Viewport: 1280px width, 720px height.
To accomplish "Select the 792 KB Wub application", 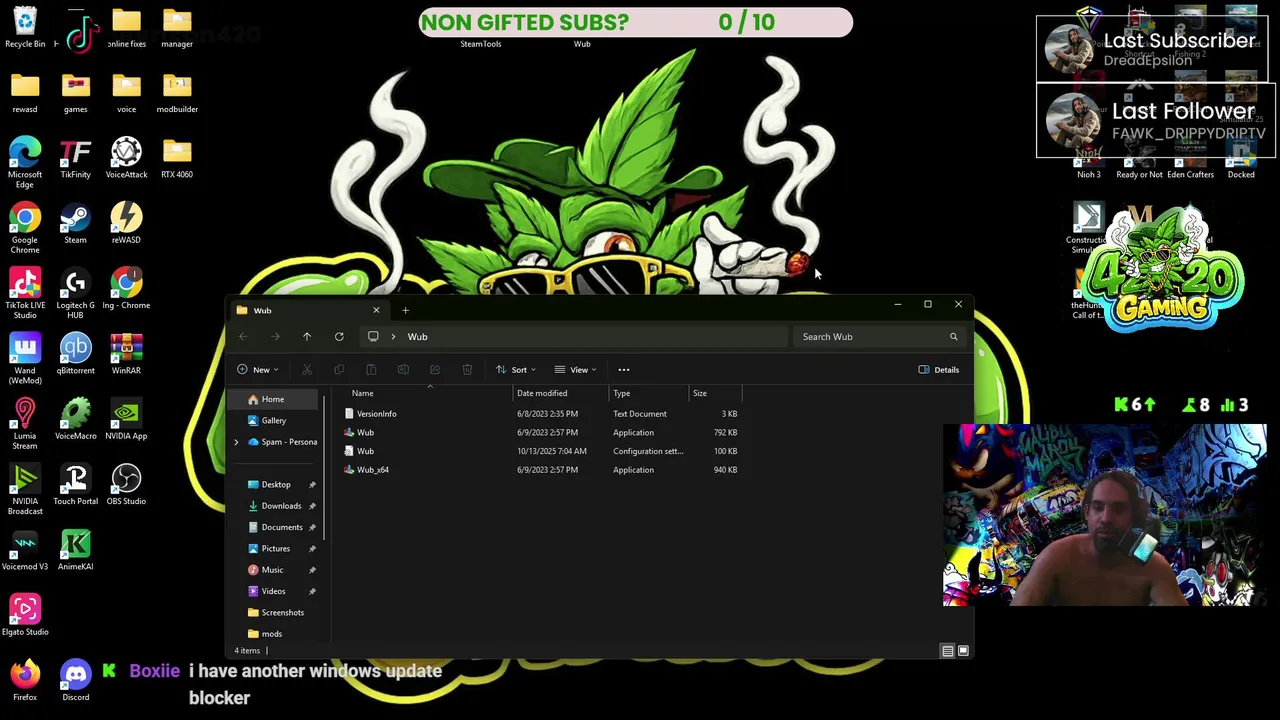I will click(x=541, y=433).
